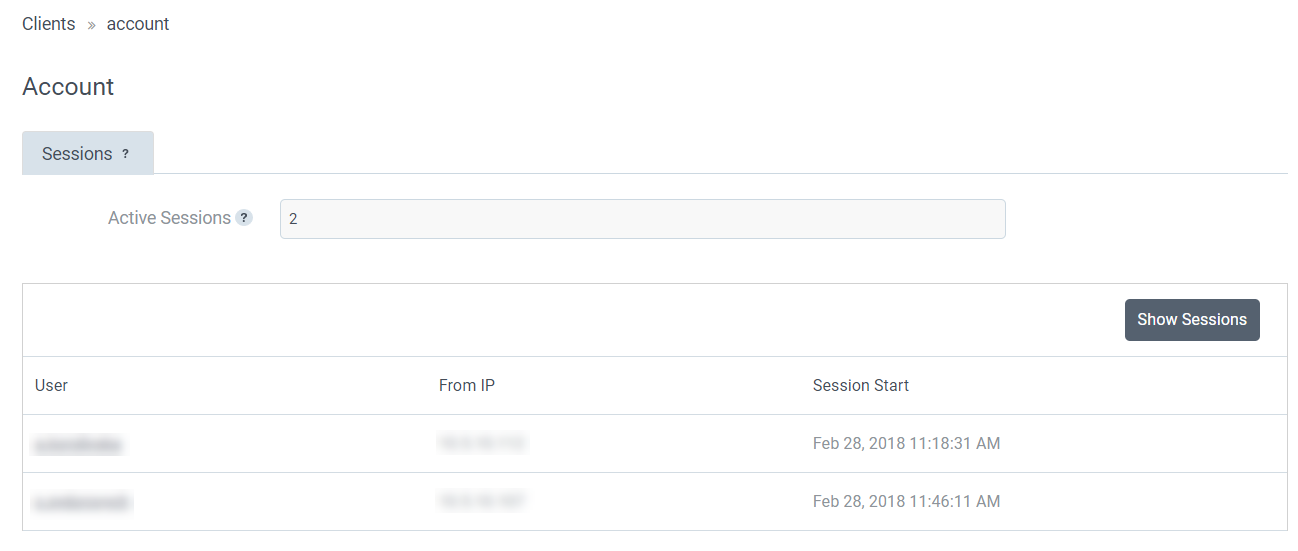Select the account breadcrumb item

click(138, 24)
